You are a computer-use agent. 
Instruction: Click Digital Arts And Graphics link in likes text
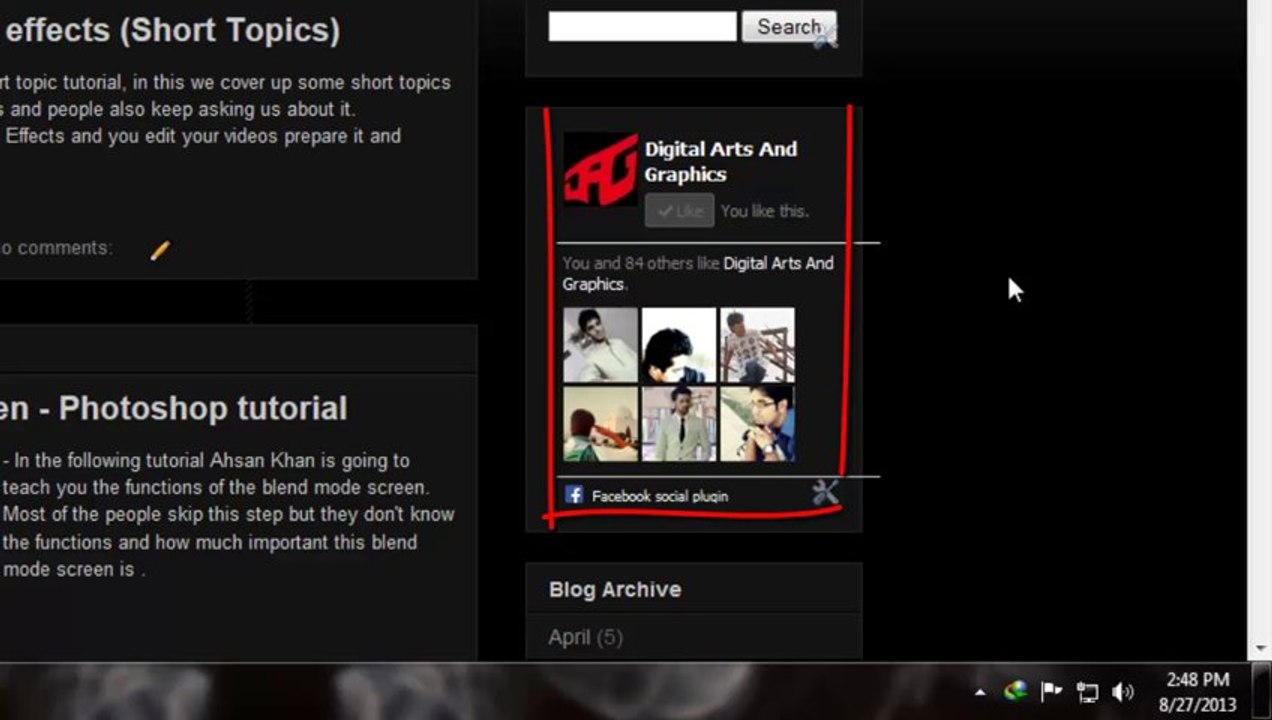(x=698, y=273)
